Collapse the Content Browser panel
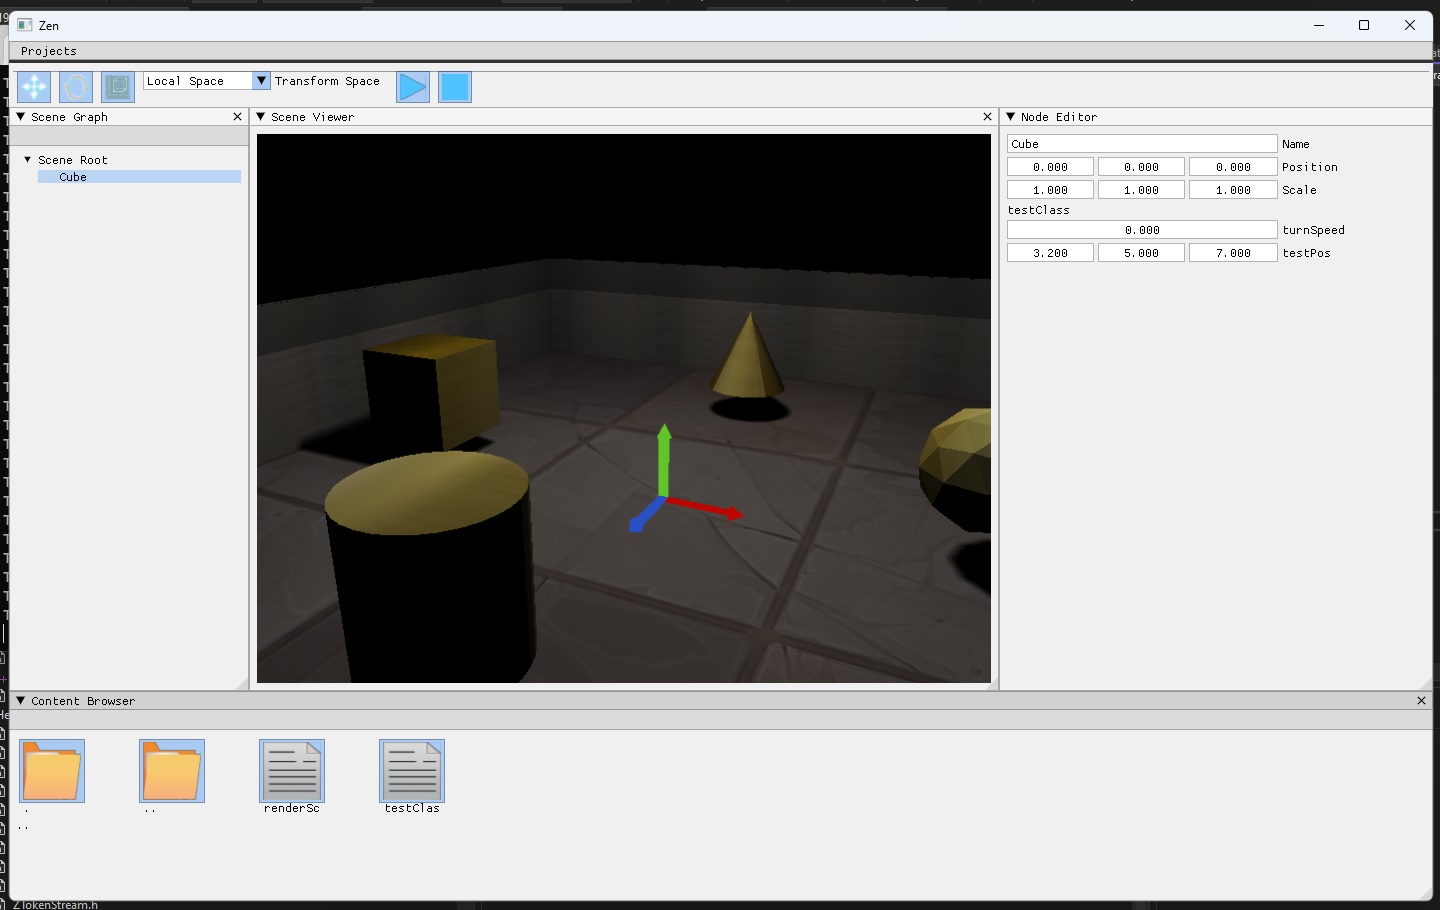The width and height of the screenshot is (1440, 910). (21, 701)
